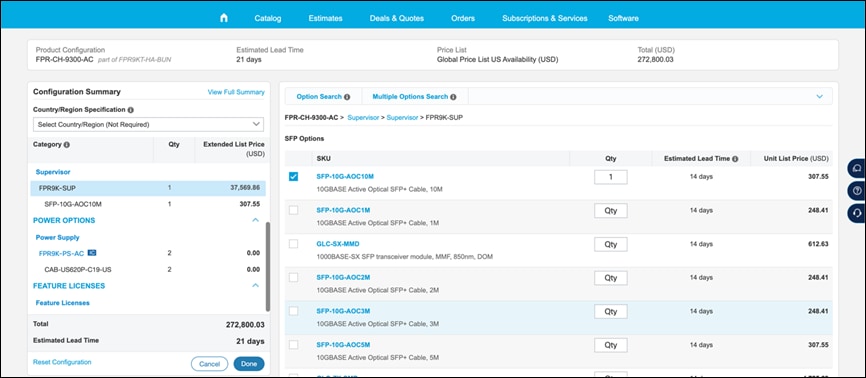Go to the home icon in top navigation

click(x=224, y=18)
